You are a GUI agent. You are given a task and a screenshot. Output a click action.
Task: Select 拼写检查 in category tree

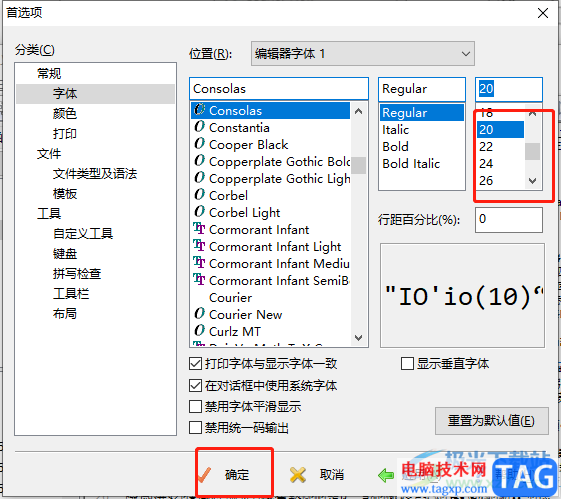point(77,274)
